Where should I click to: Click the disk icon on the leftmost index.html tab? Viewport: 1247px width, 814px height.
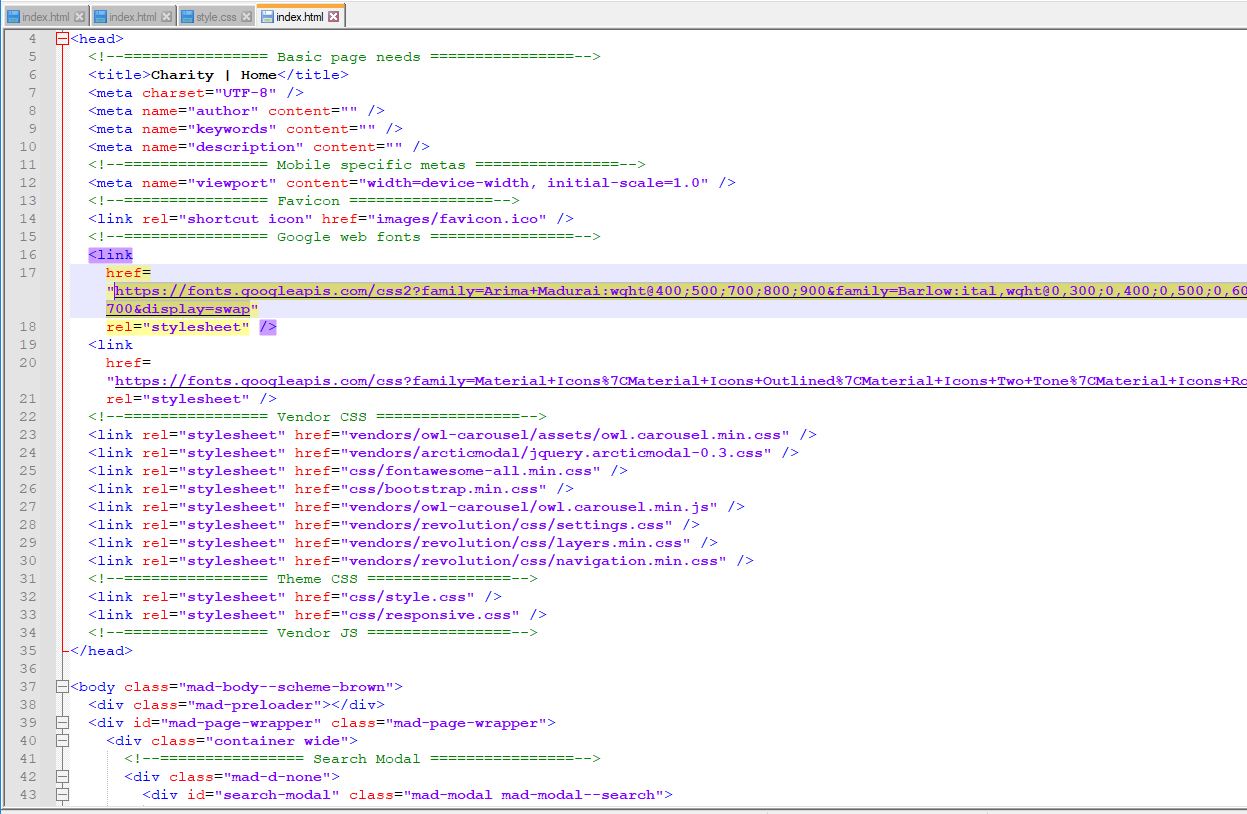[13, 17]
